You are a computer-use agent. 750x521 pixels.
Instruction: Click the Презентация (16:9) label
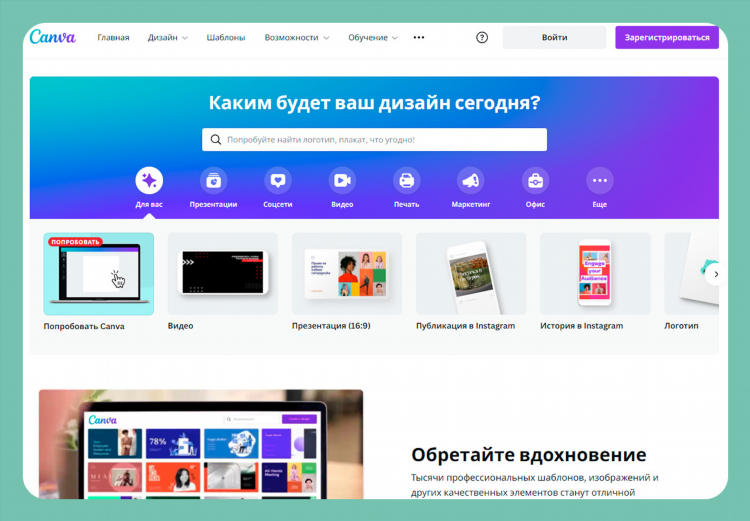(x=331, y=326)
